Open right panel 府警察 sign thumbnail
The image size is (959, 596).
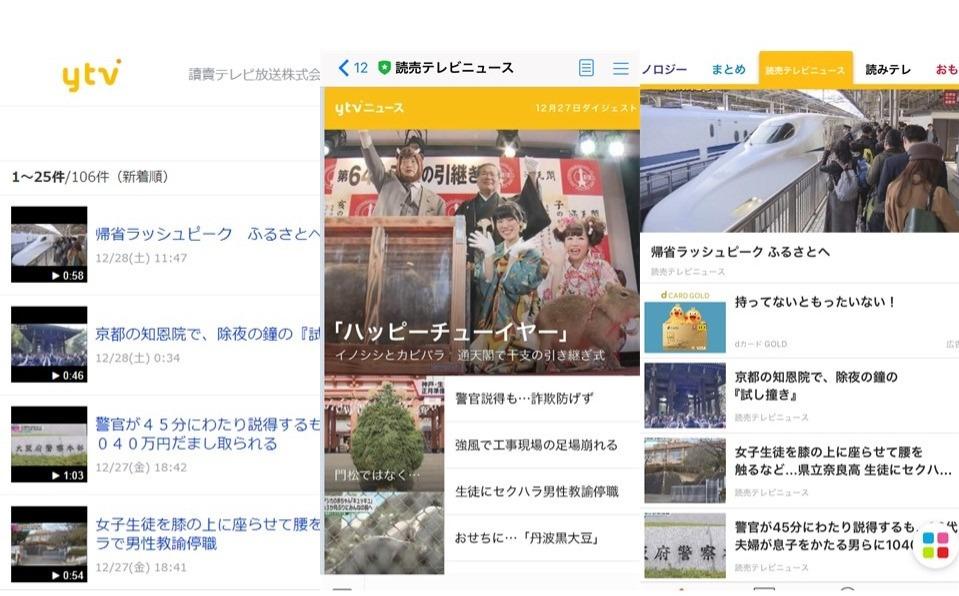coord(685,545)
